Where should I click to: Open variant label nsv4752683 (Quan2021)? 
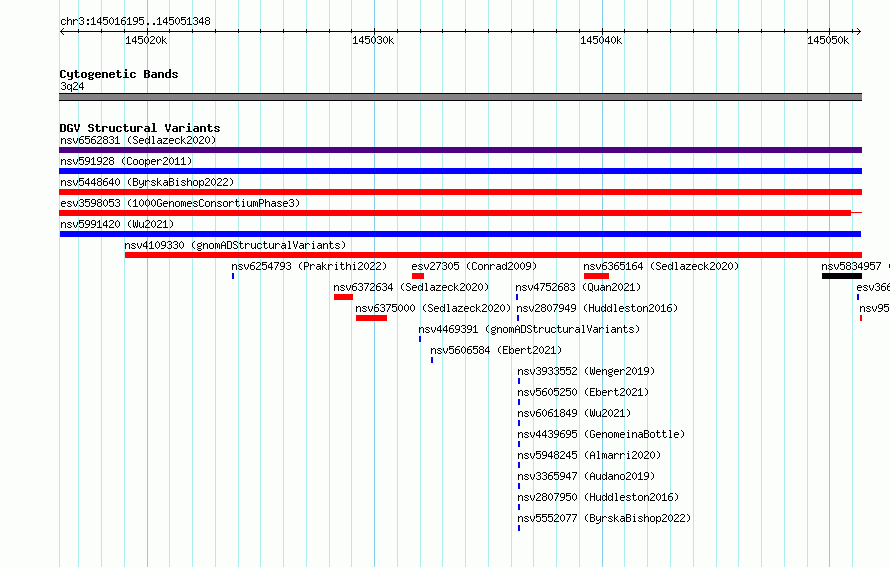click(578, 287)
